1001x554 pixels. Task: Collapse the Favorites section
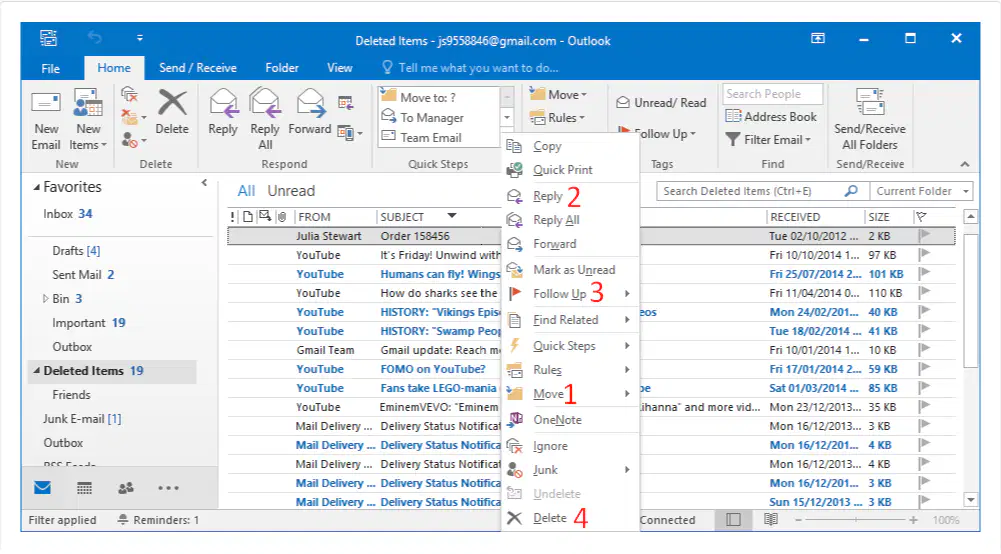click(x=36, y=188)
